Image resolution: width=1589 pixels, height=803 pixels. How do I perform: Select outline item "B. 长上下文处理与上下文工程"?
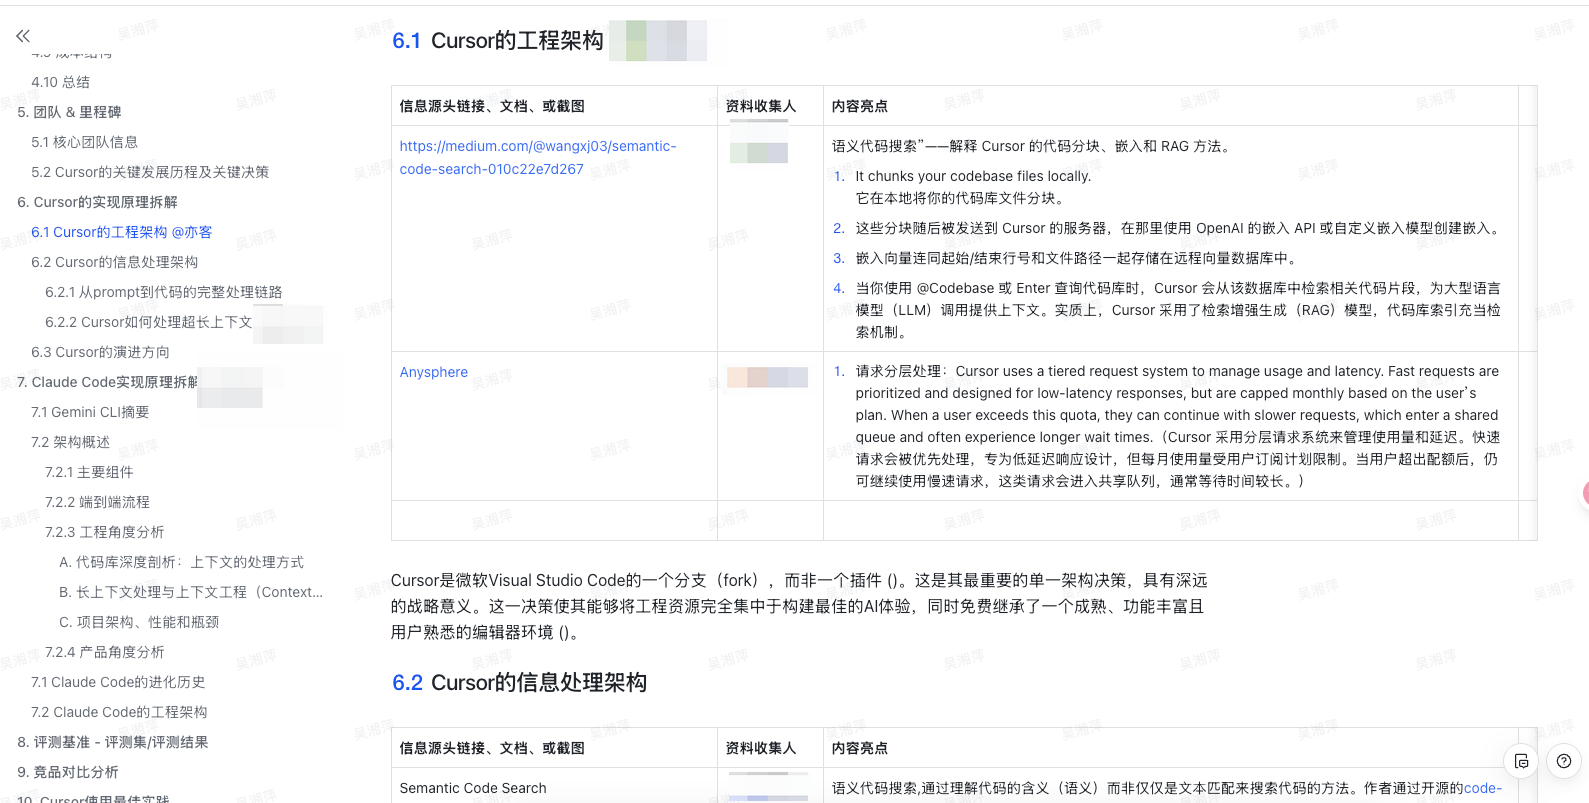[x=191, y=592]
